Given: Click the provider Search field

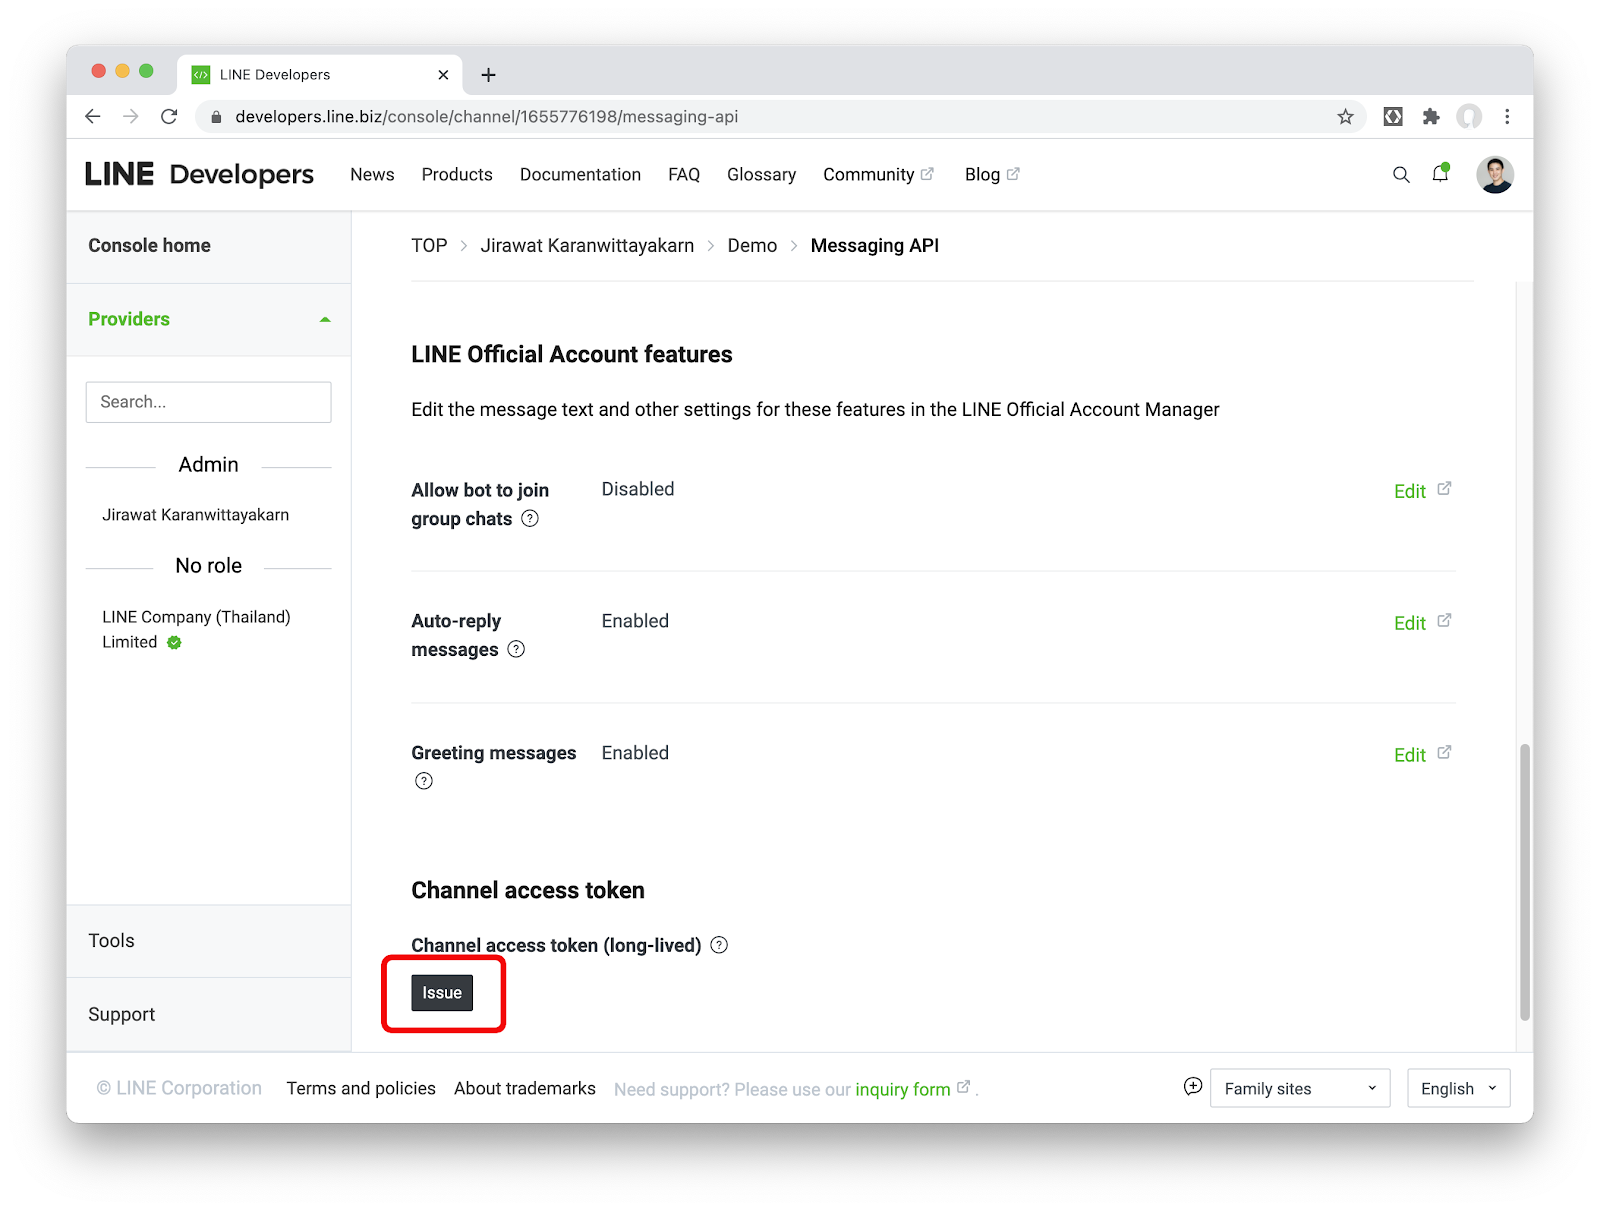Looking at the screenshot, I should (208, 402).
